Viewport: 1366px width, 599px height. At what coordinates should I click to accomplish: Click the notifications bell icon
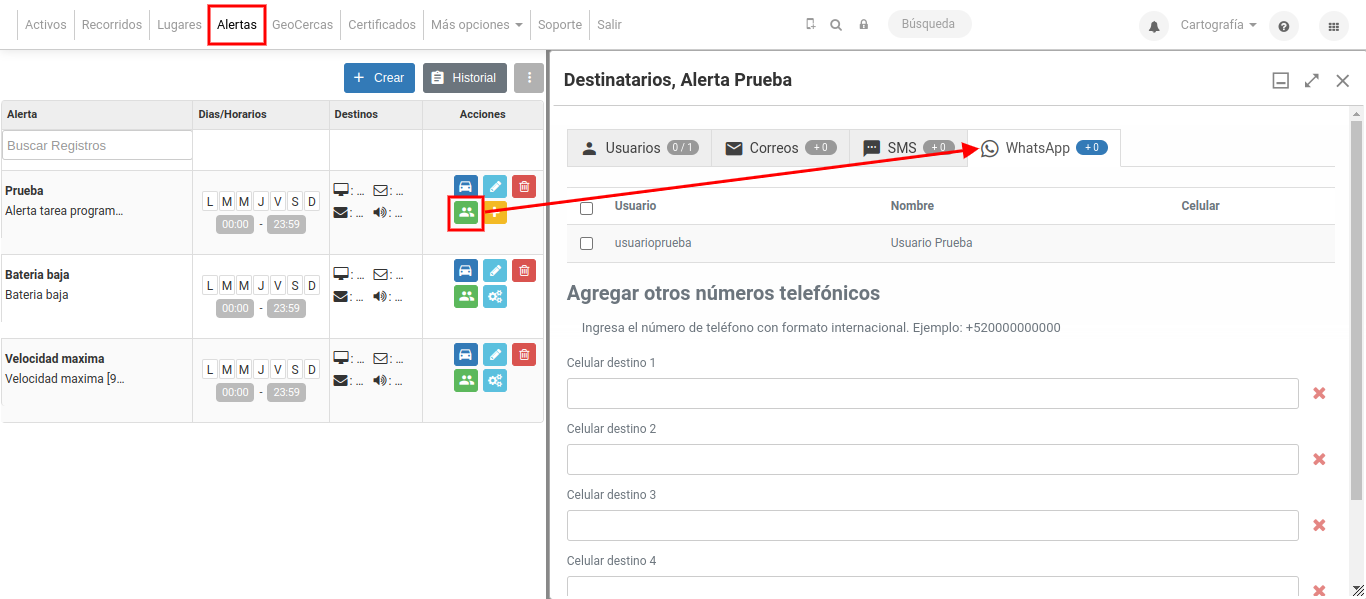(x=1154, y=26)
